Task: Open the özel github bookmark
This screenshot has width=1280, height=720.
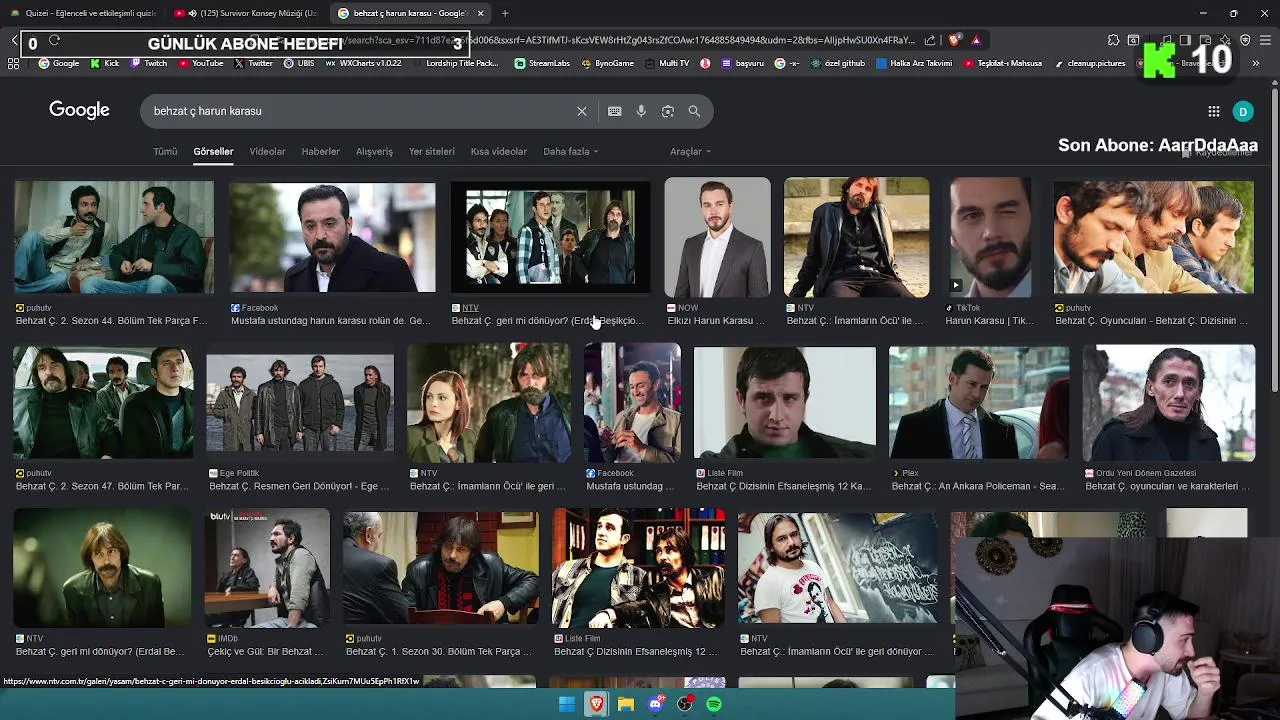Action: coord(837,63)
